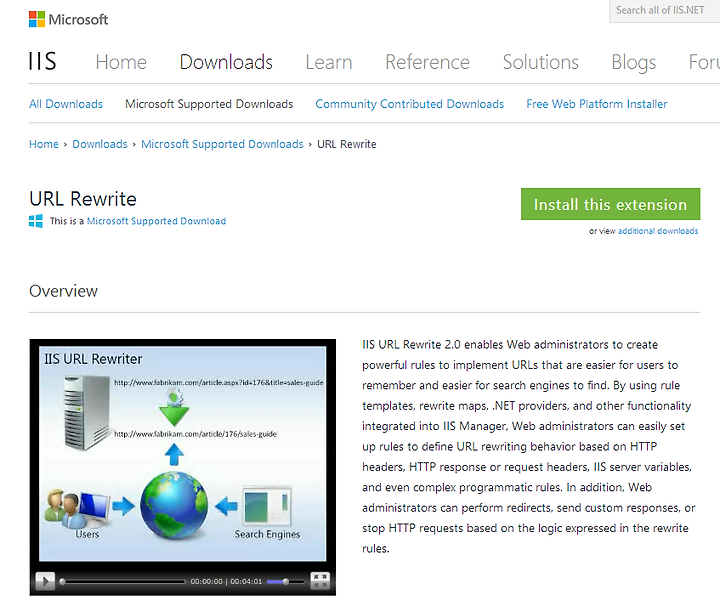Open Community Contributed Downloads
The image size is (720, 606).
410,104
